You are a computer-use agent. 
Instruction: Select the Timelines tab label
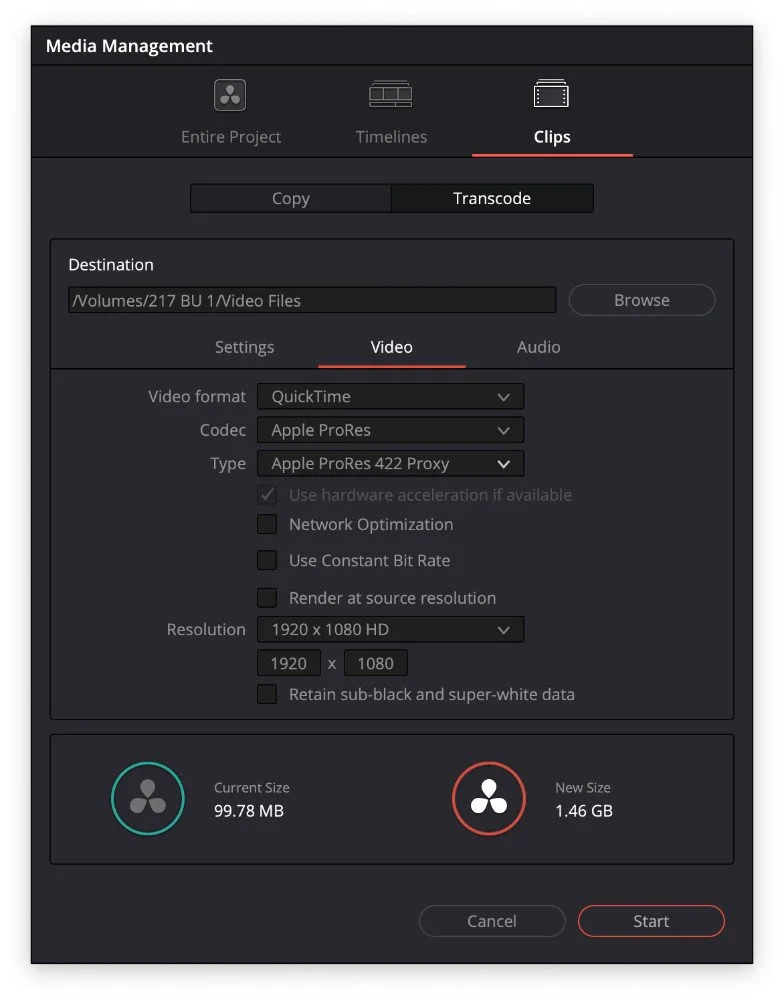pyautogui.click(x=391, y=137)
